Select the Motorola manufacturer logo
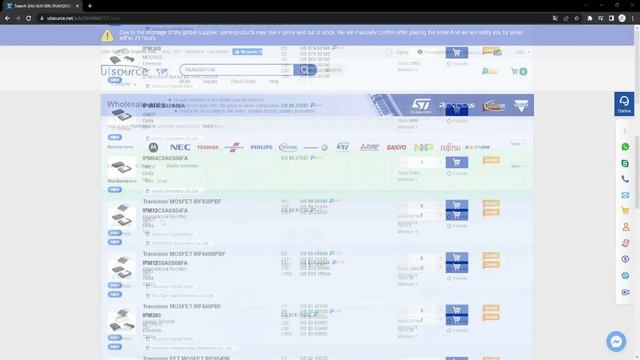640x360 pixels. pos(153,147)
